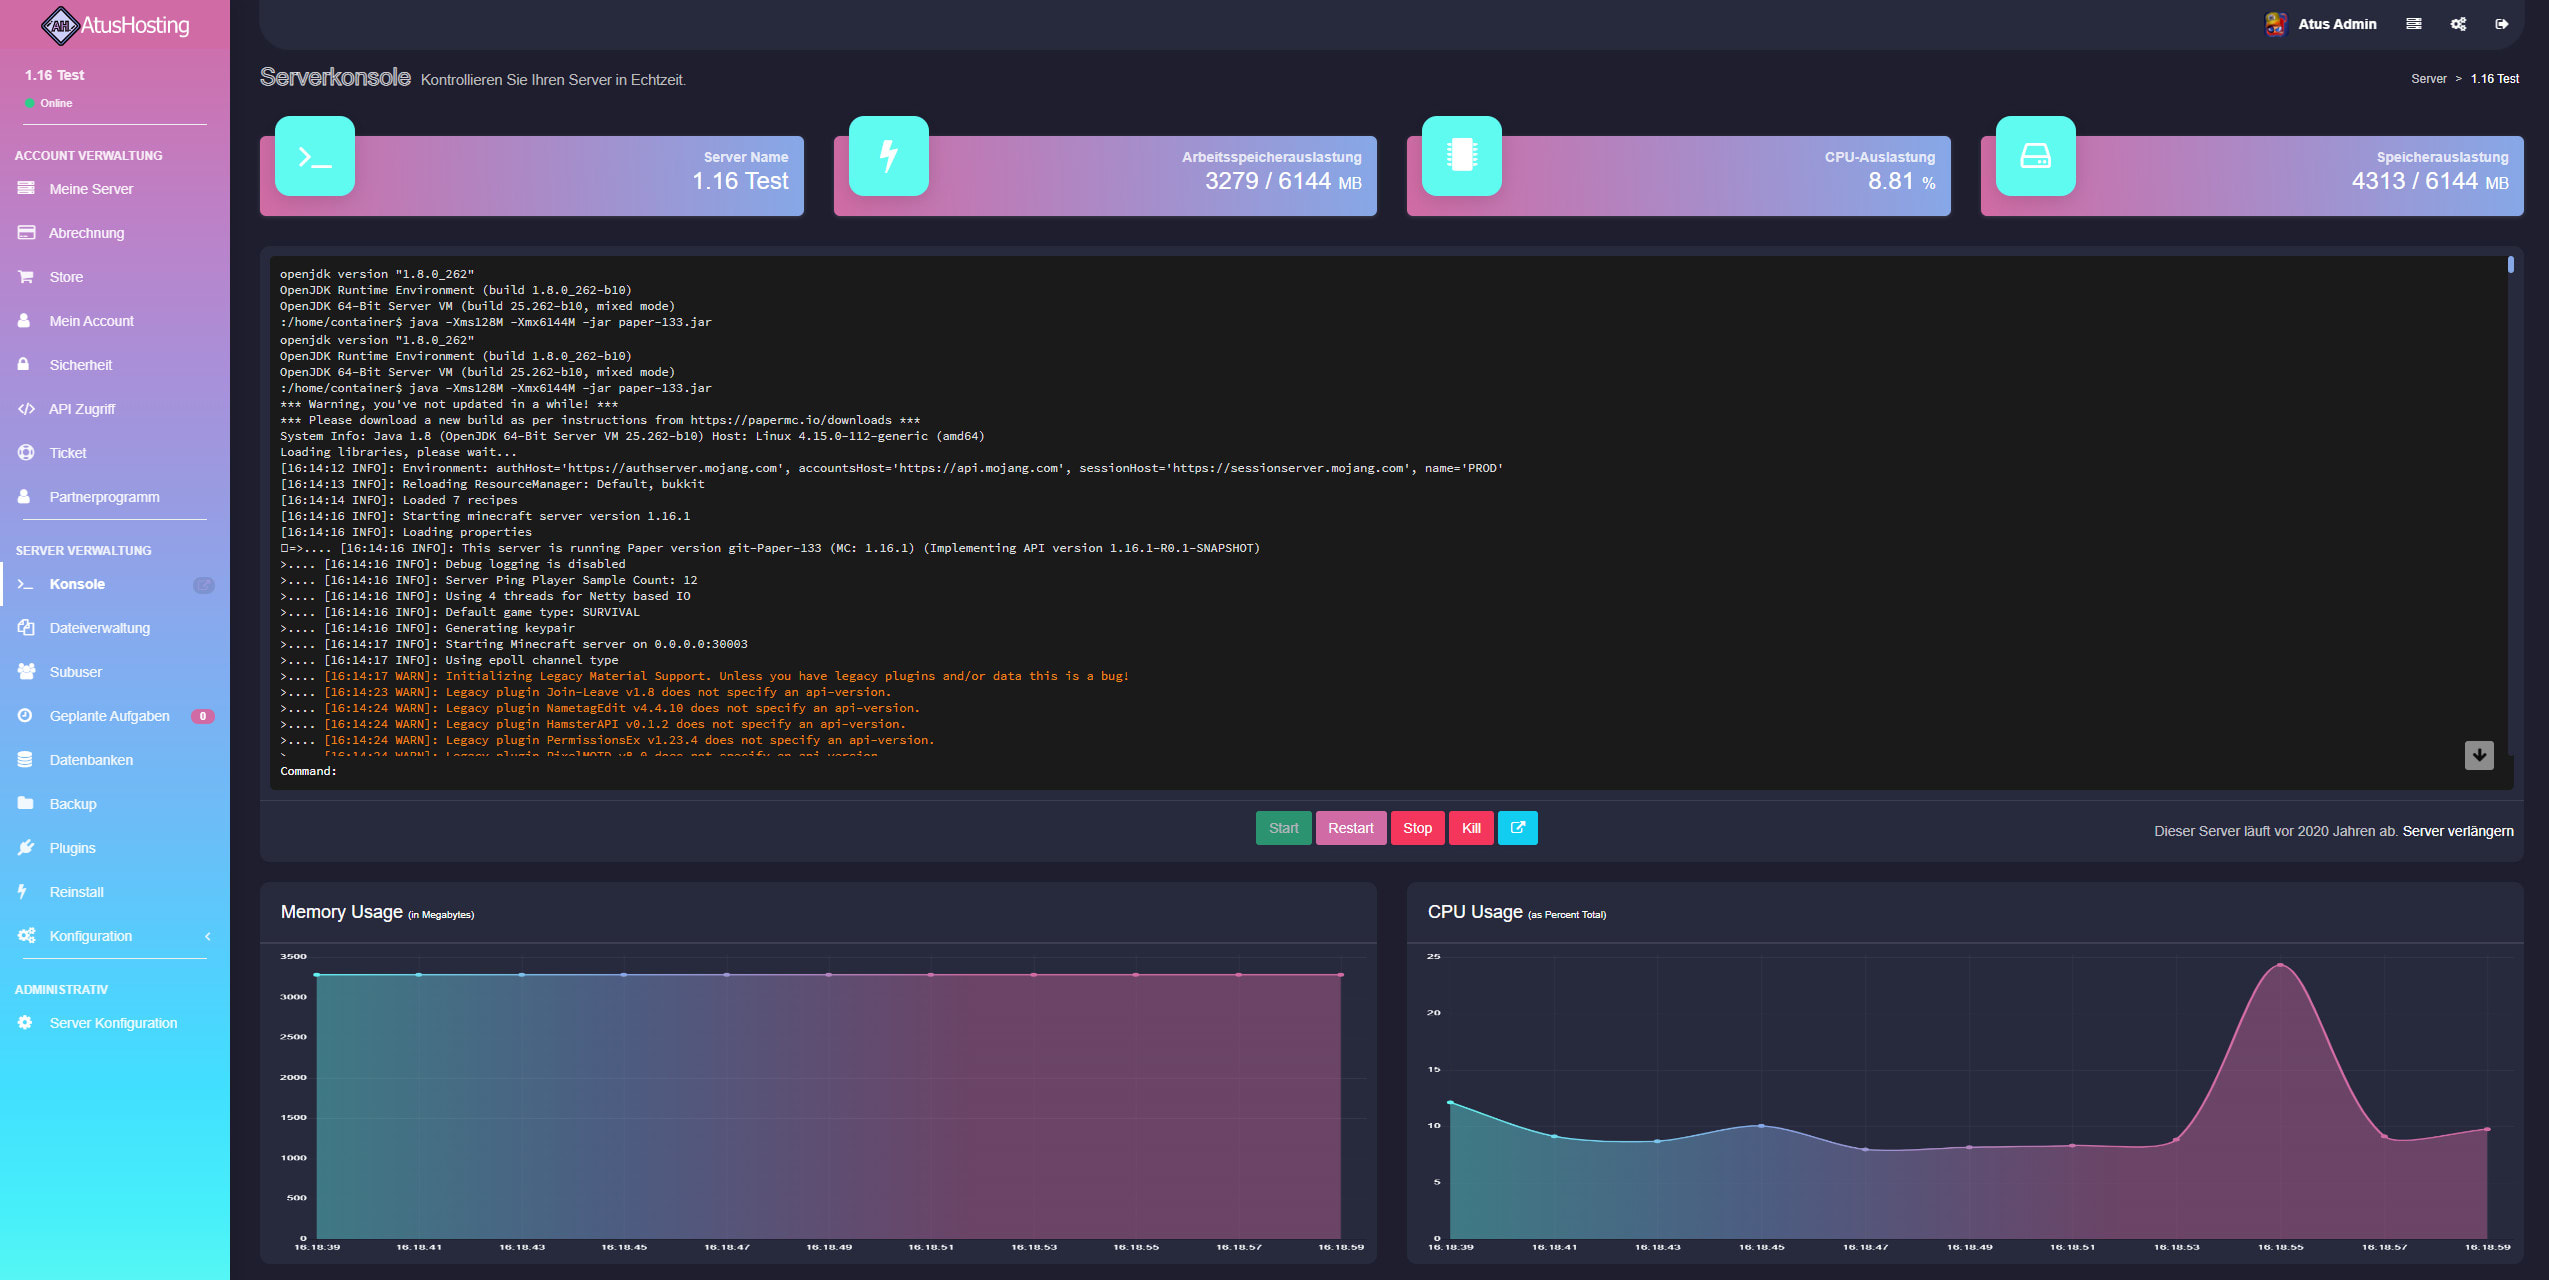Open Konsole menu item
This screenshot has height=1280, width=2549.
click(x=115, y=584)
